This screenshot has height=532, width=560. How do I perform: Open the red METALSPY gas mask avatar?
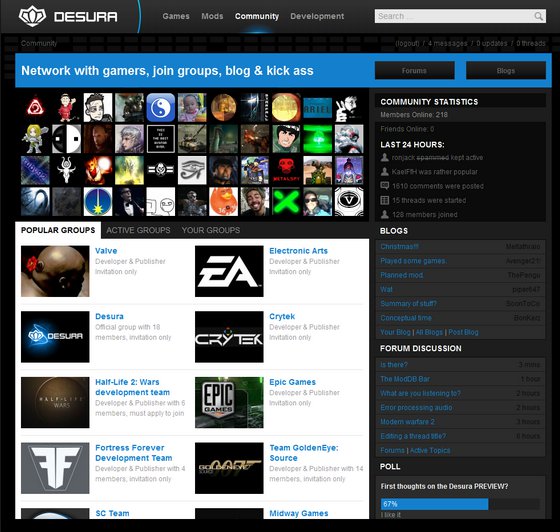point(286,170)
